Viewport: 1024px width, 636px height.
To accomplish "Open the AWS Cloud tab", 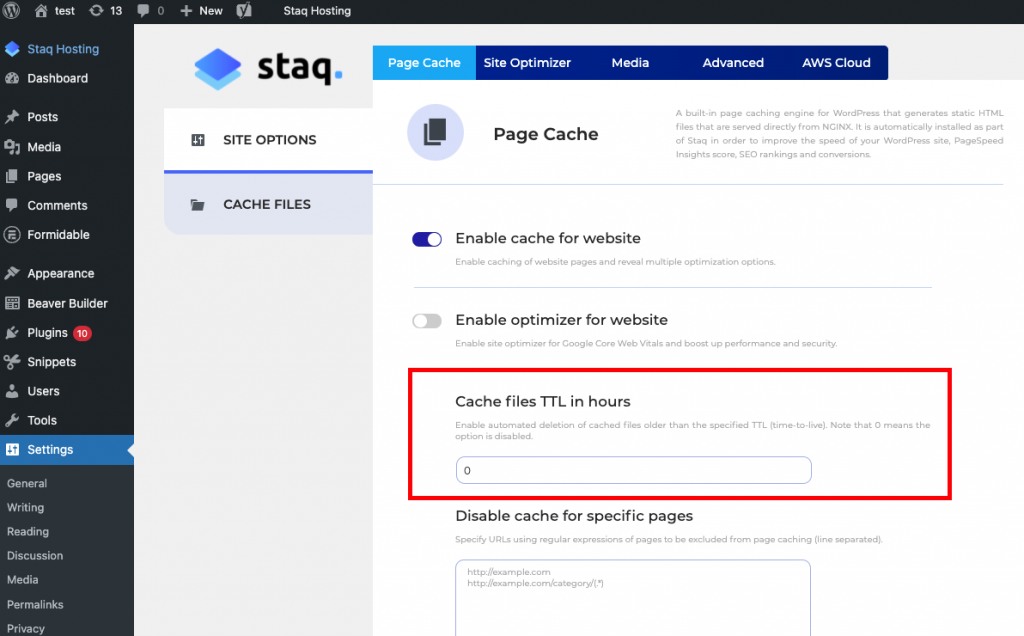I will [x=836, y=62].
